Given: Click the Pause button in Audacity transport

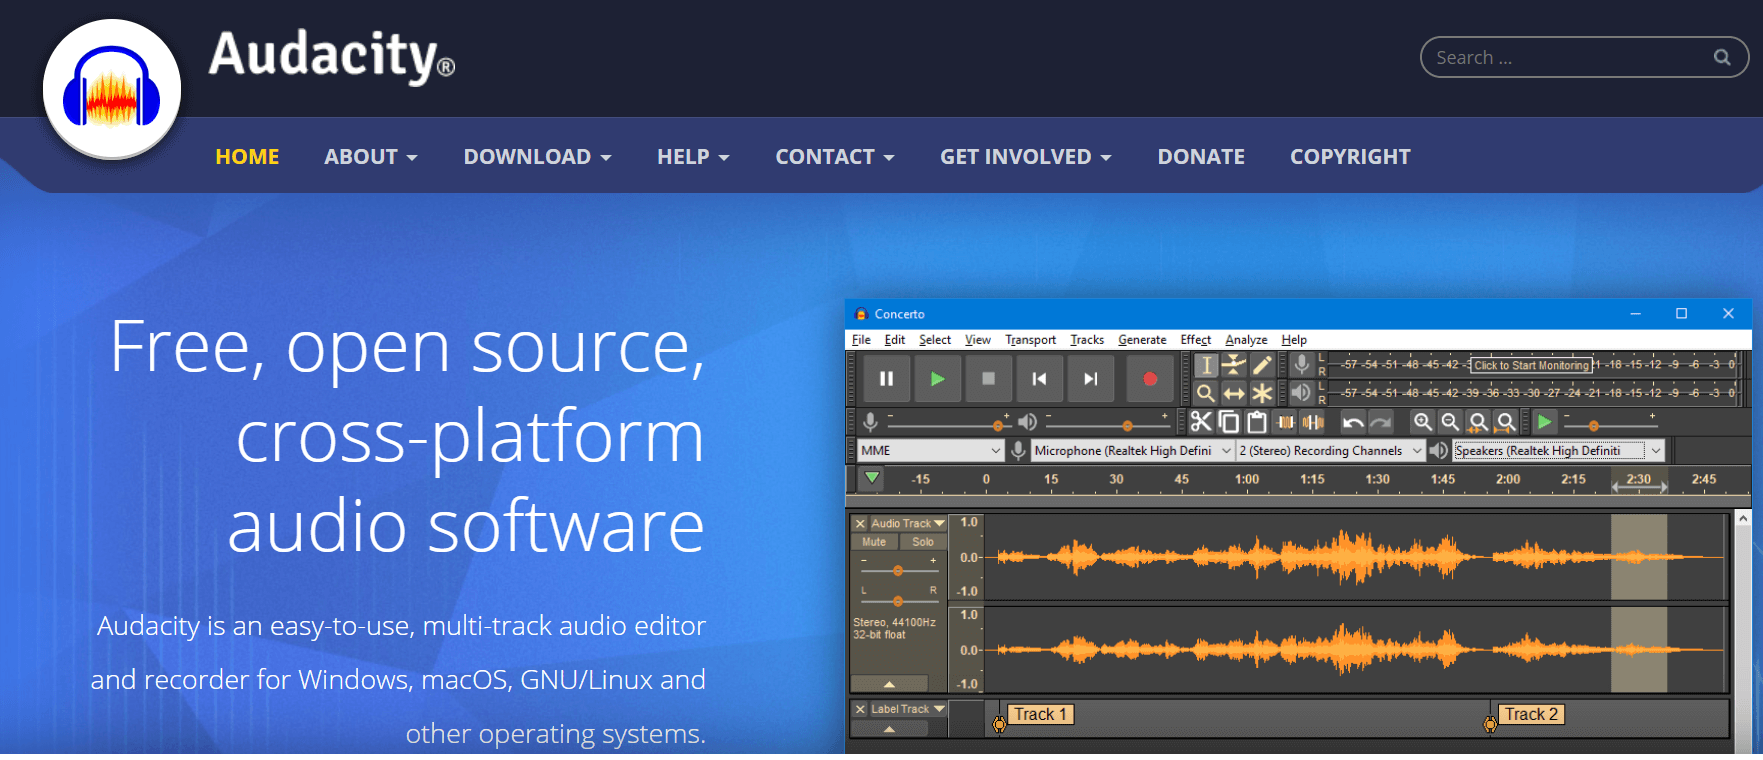Looking at the screenshot, I should pyautogui.click(x=886, y=379).
